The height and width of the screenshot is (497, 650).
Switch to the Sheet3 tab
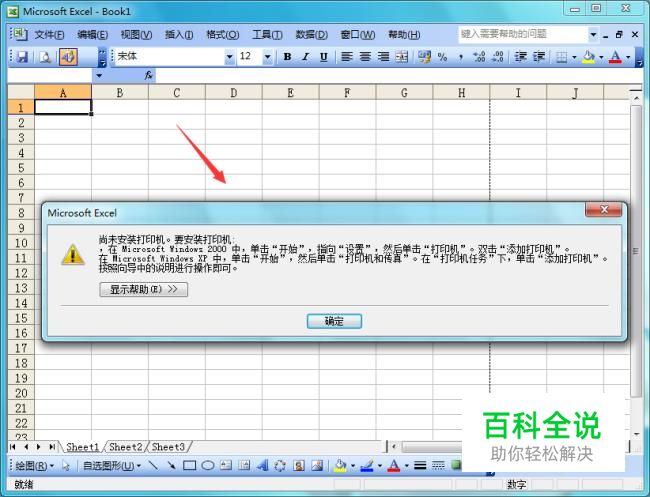(168, 447)
